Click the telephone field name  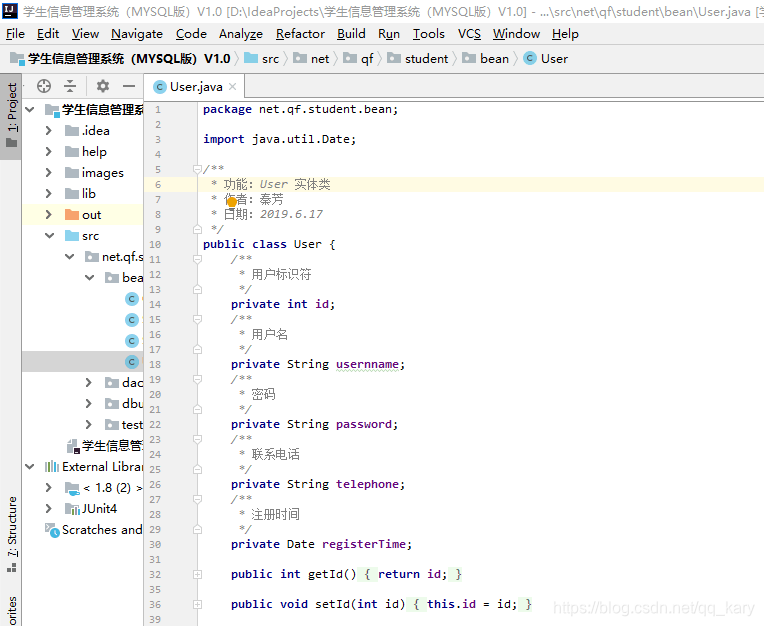pos(367,484)
